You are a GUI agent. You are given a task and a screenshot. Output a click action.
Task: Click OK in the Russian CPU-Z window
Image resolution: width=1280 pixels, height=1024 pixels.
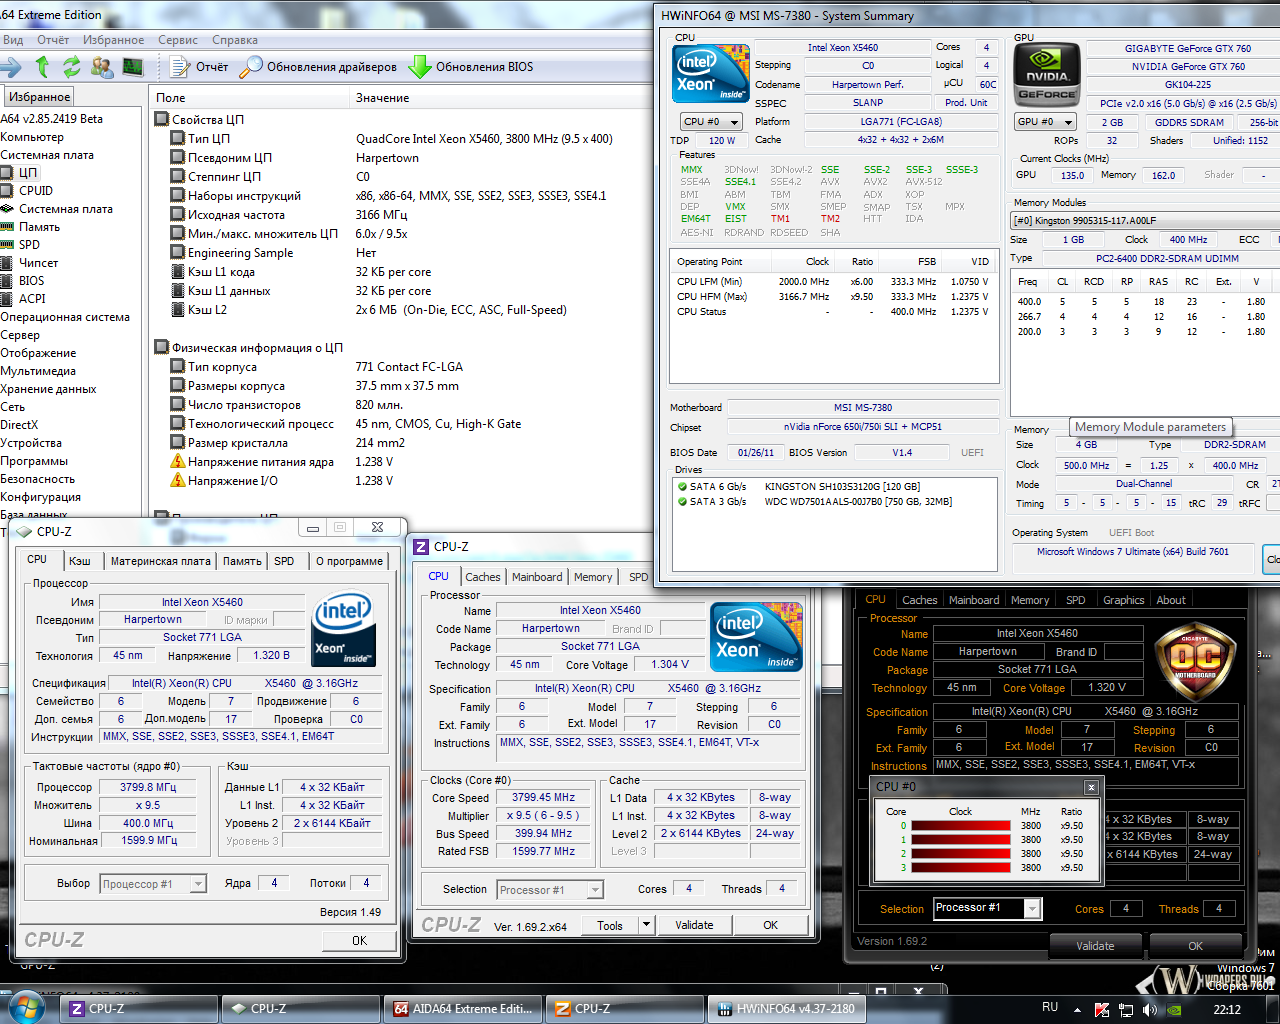(359, 941)
